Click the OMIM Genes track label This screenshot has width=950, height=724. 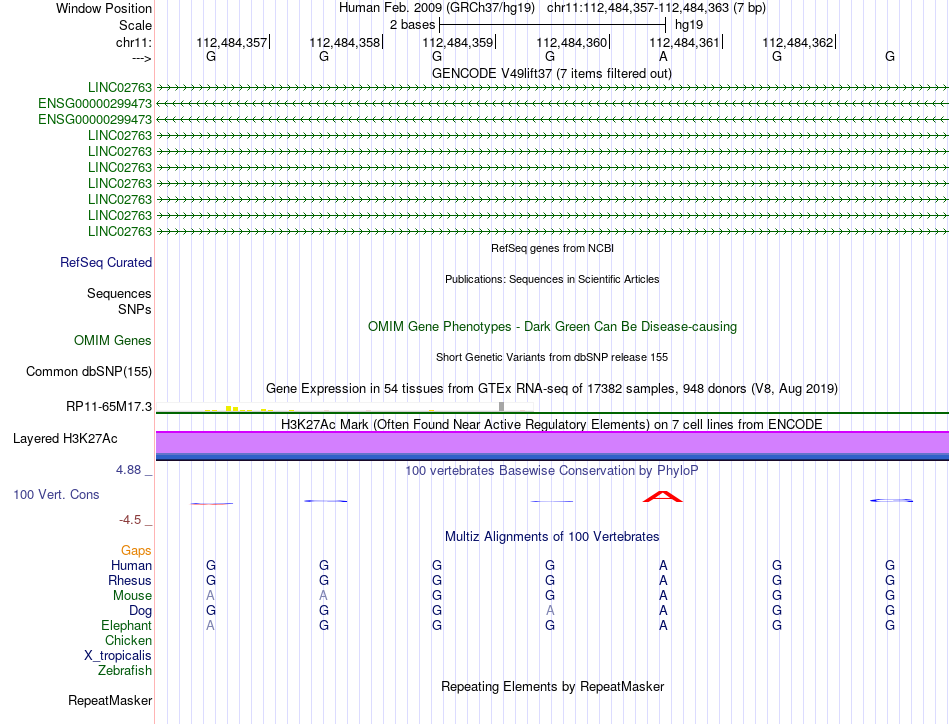pos(113,340)
